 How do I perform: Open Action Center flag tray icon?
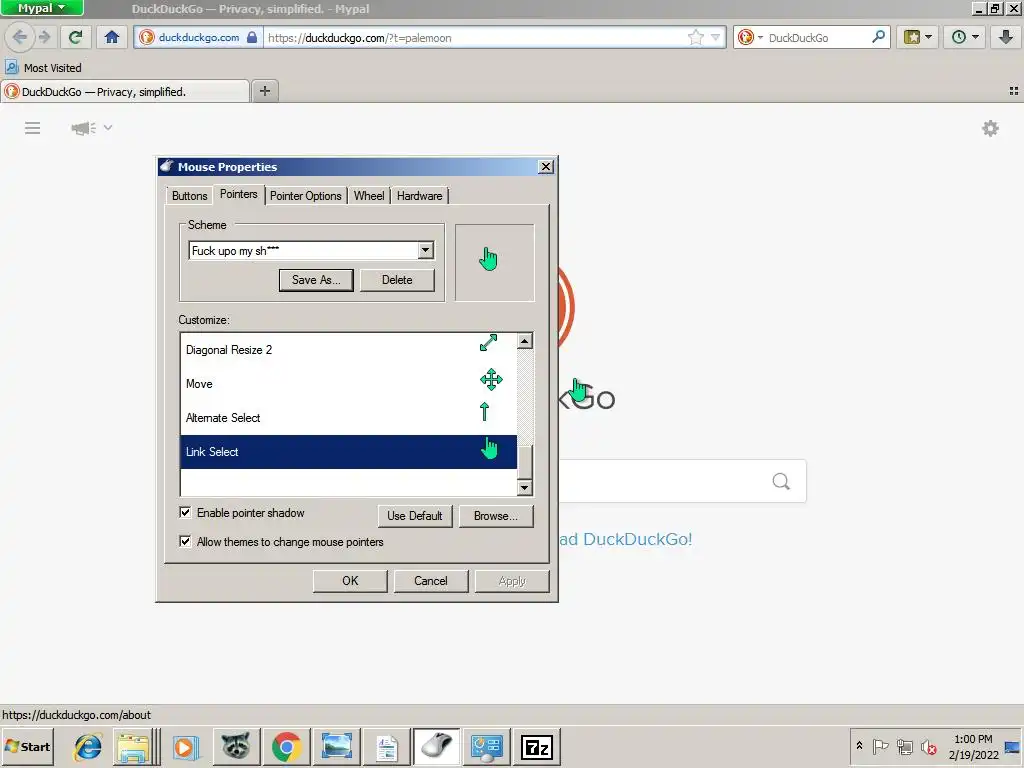click(880, 746)
